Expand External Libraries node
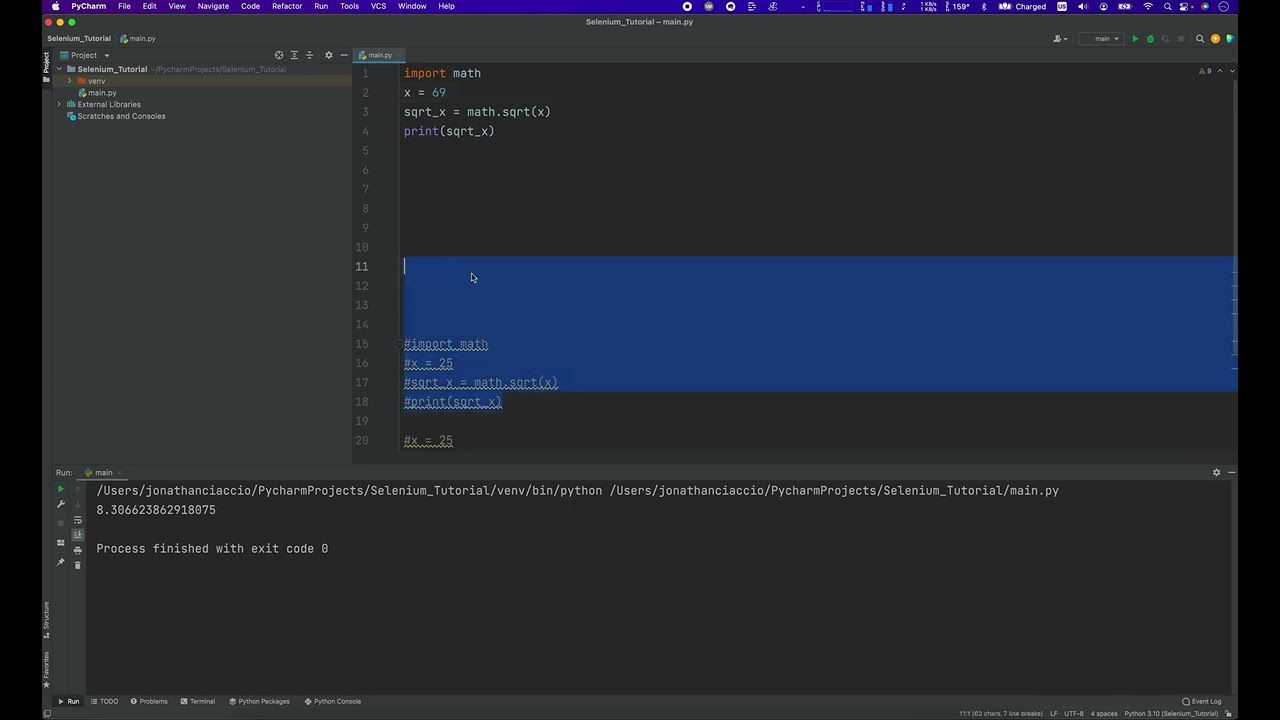This screenshot has width=1280, height=720. 59,104
